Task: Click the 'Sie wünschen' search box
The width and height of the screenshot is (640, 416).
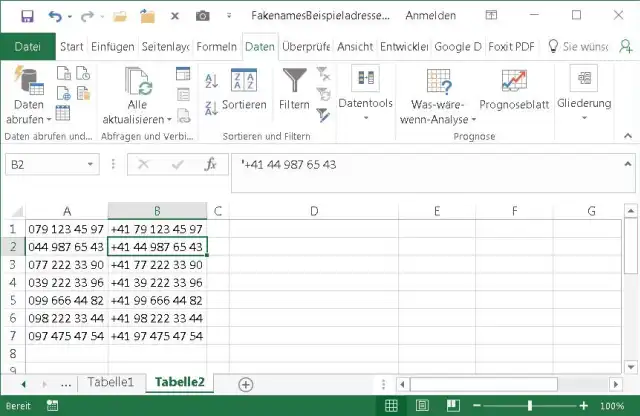Action: pos(578,47)
